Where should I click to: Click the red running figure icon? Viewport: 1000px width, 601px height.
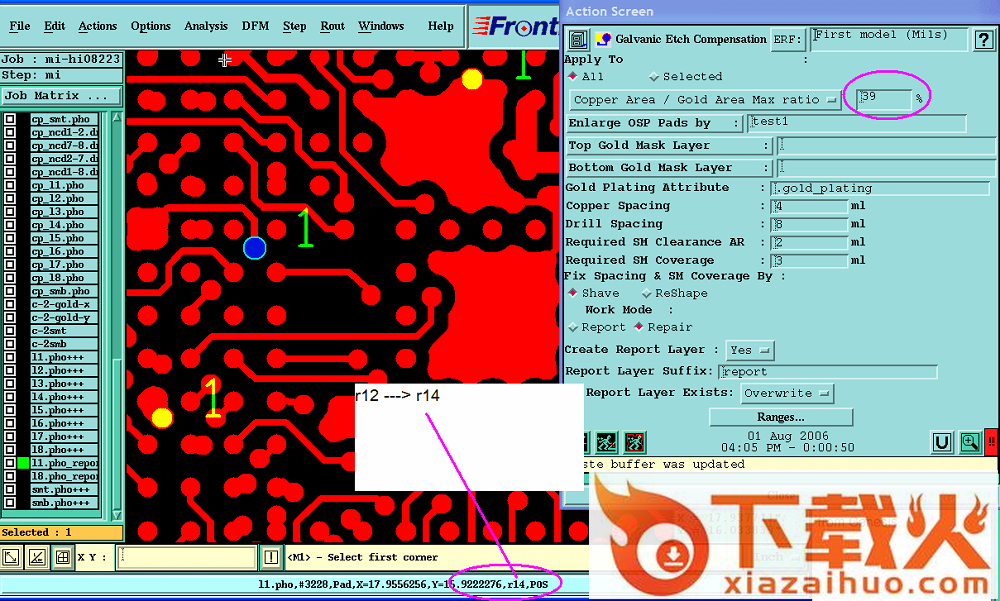(x=633, y=442)
